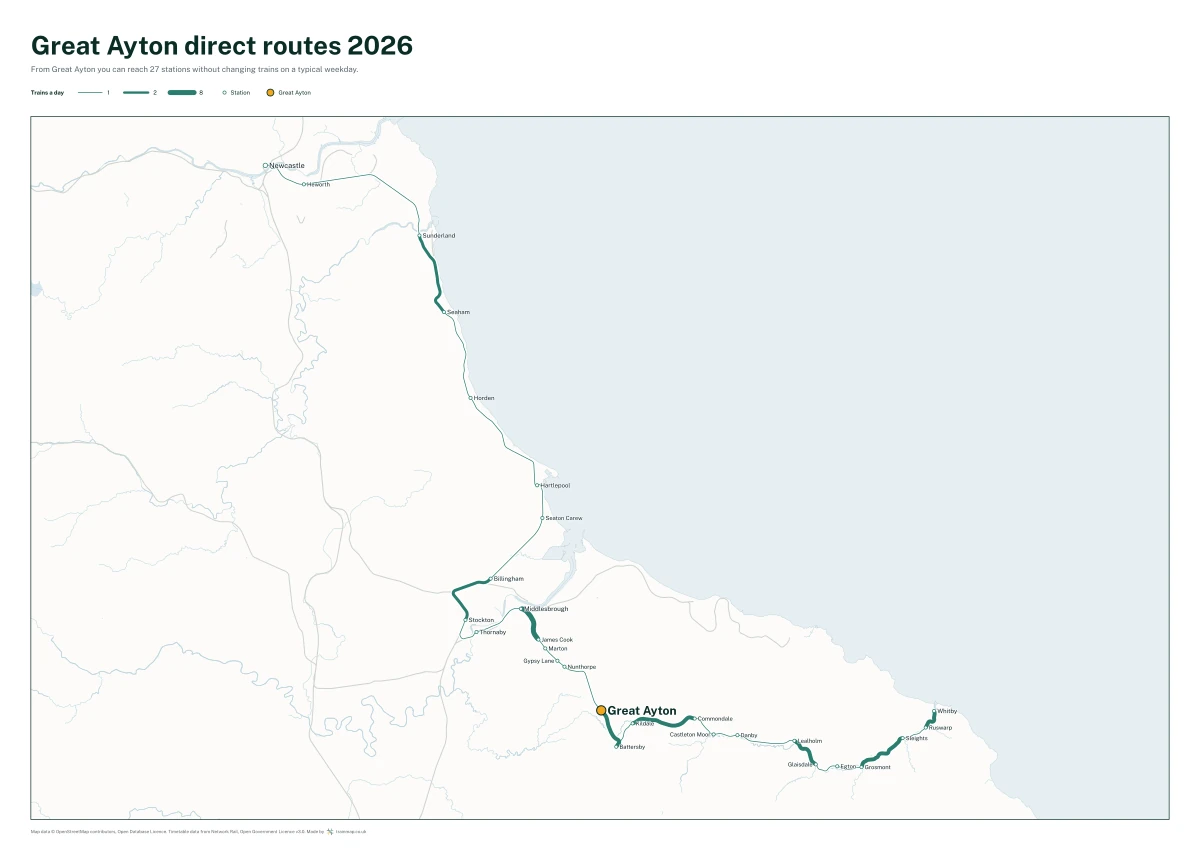
Task: Select the Grosmont station dot
Action: coord(861,767)
